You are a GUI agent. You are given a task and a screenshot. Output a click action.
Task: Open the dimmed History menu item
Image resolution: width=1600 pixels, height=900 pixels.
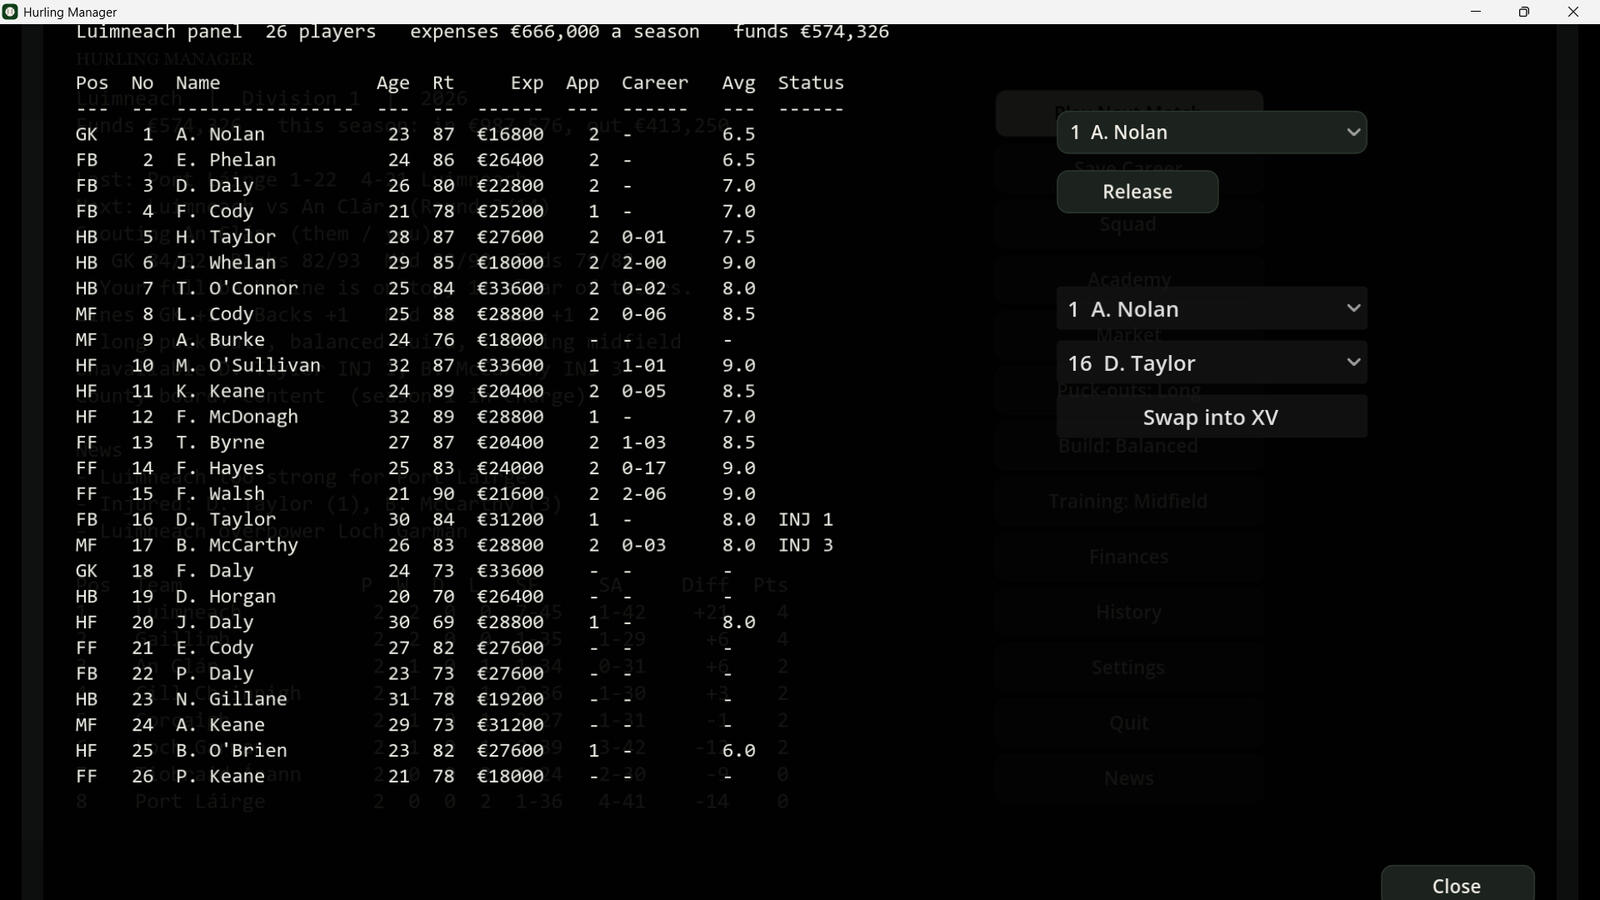pos(1129,612)
